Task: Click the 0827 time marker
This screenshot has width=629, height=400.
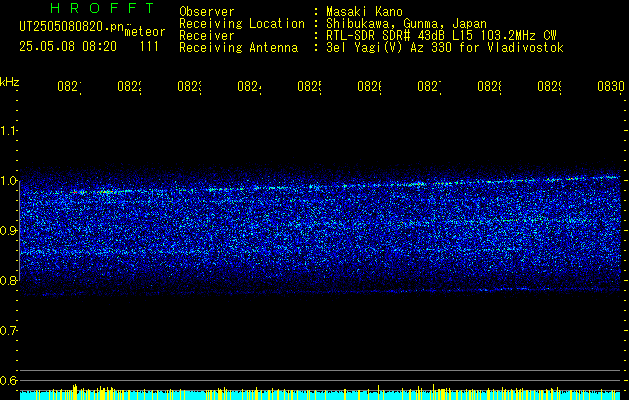Action: (x=429, y=86)
